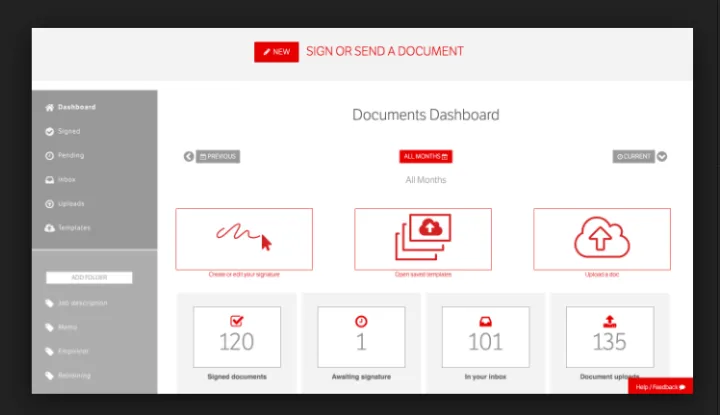Click the red NEW button

coord(276,52)
